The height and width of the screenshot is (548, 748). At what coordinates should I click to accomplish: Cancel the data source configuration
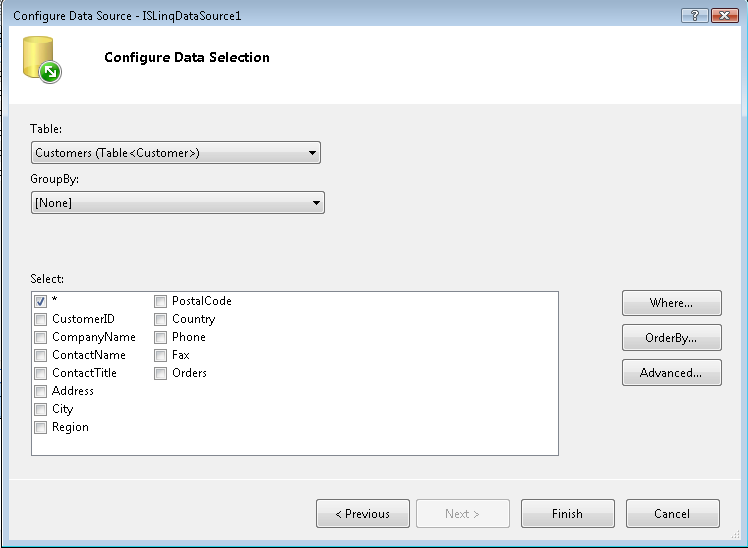[x=672, y=514]
